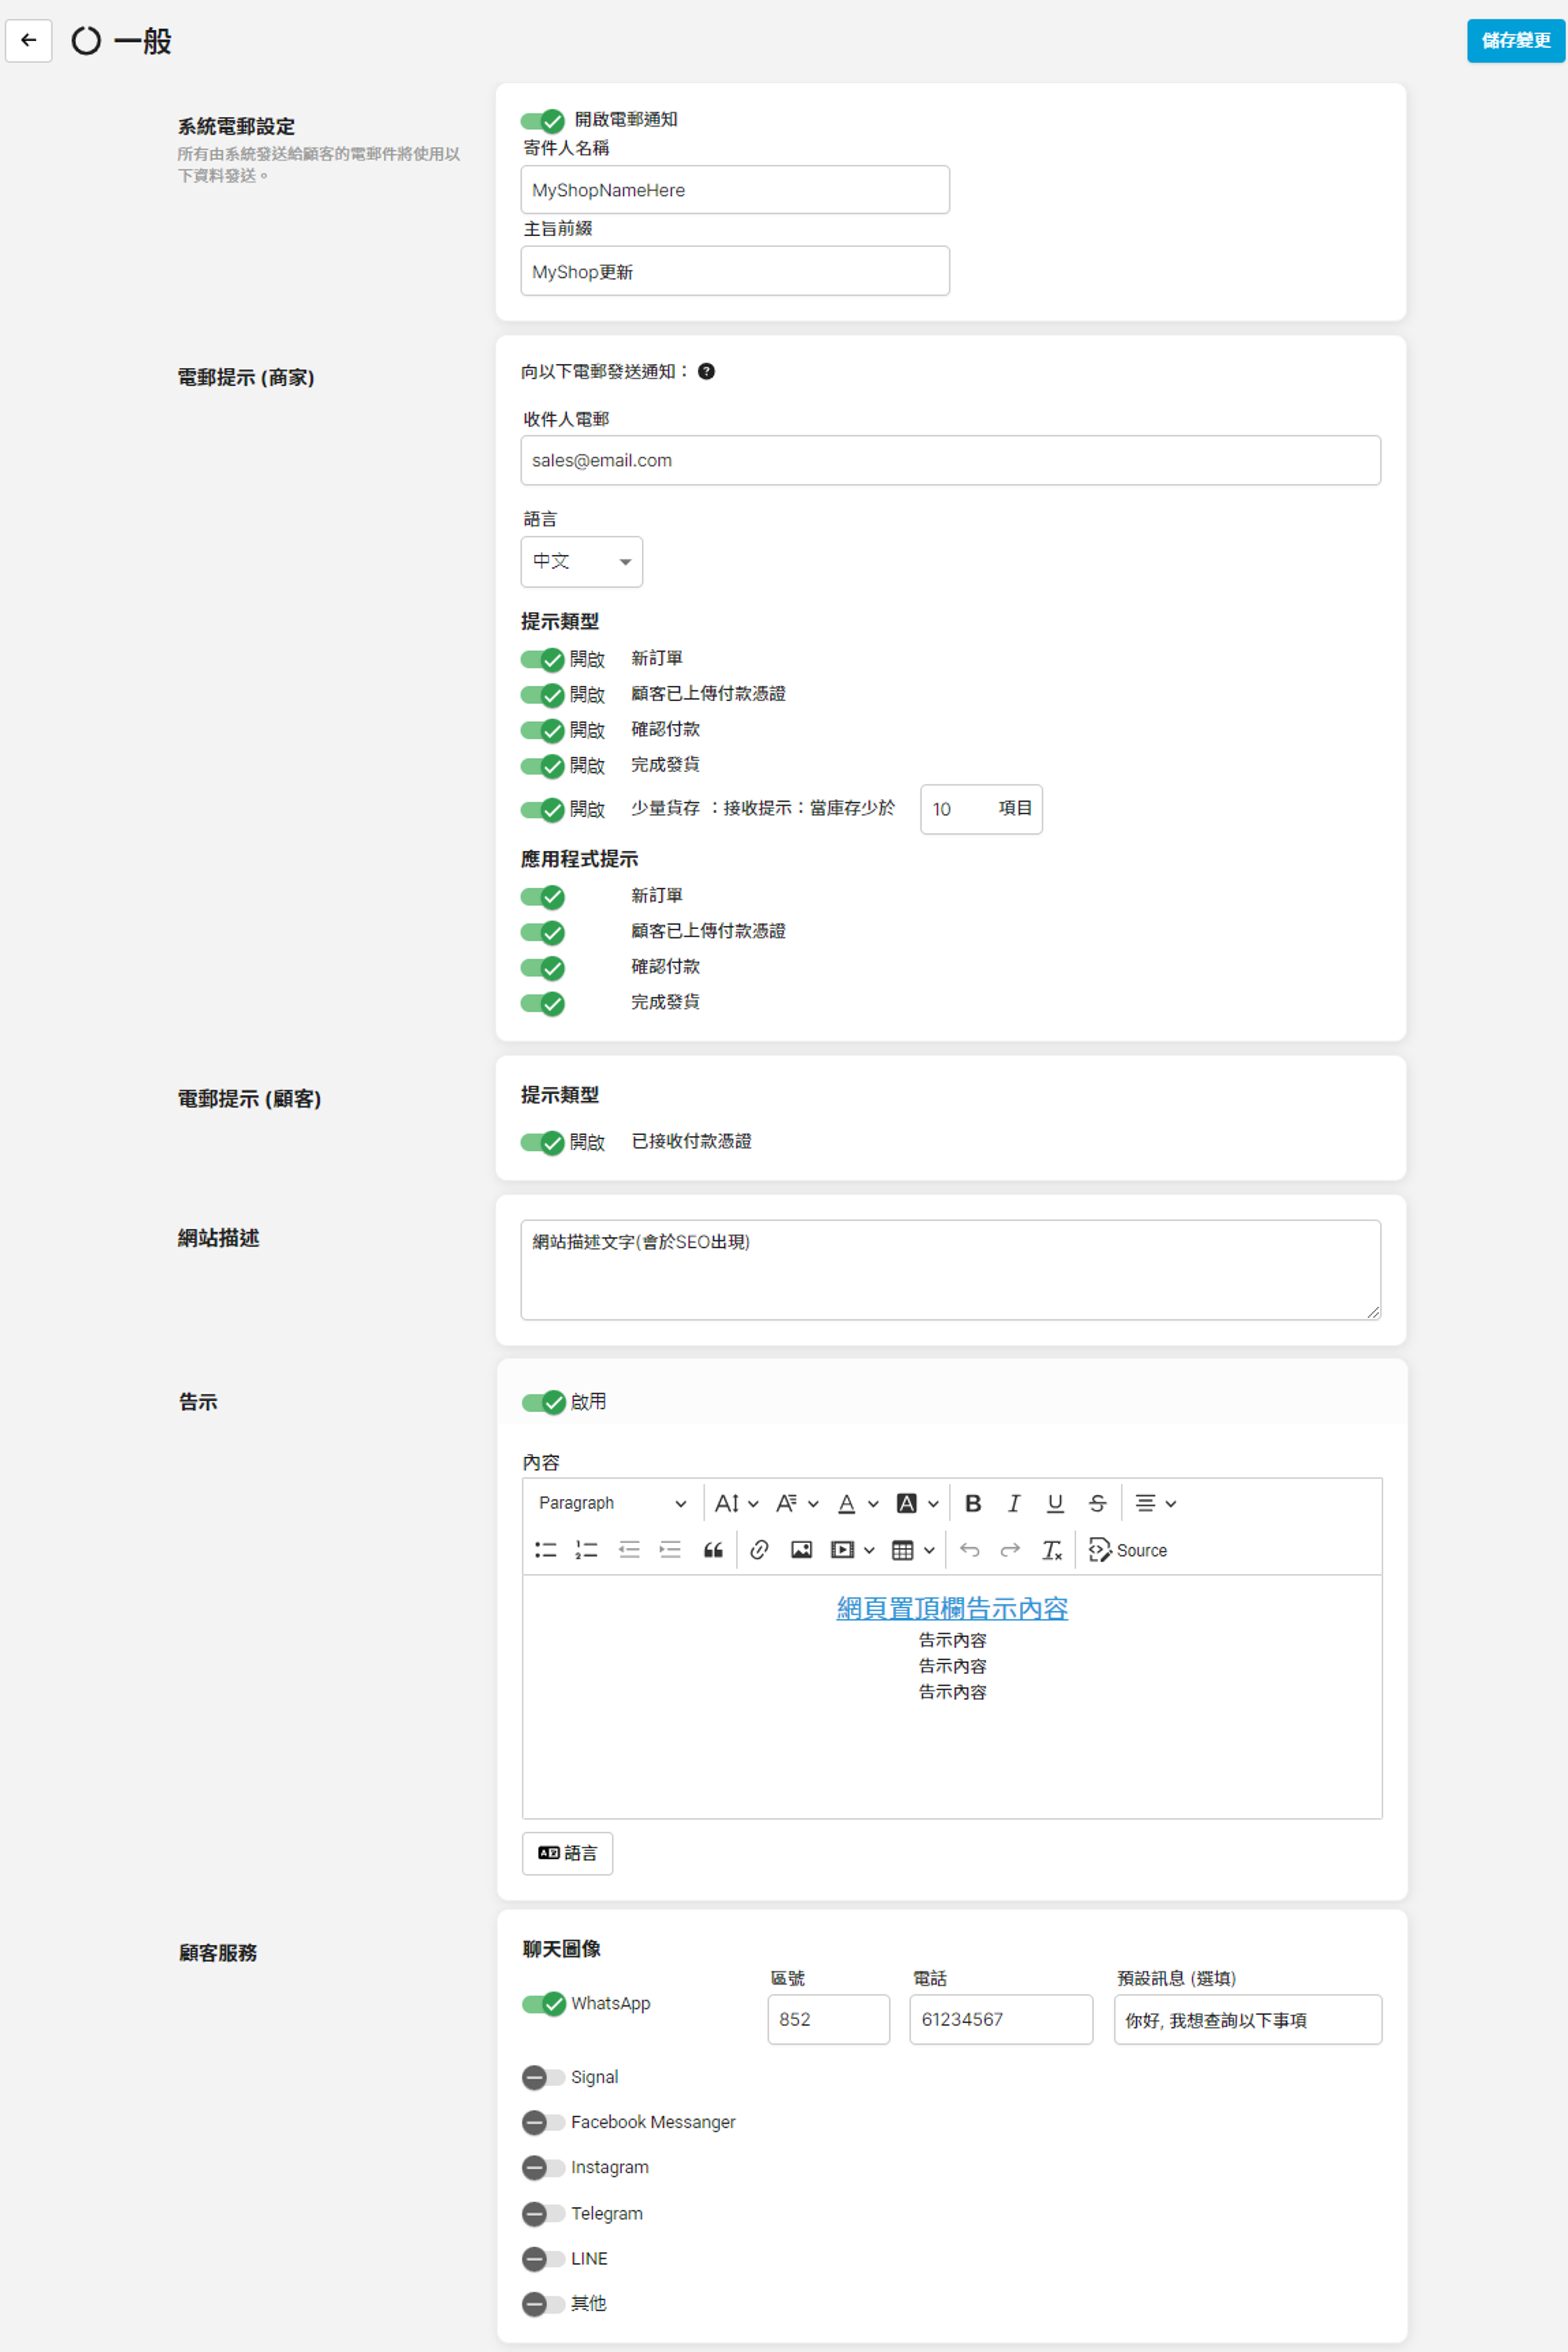The height and width of the screenshot is (2352, 1568).
Task: Click the 儲存變更 save button
Action: 1514,40
